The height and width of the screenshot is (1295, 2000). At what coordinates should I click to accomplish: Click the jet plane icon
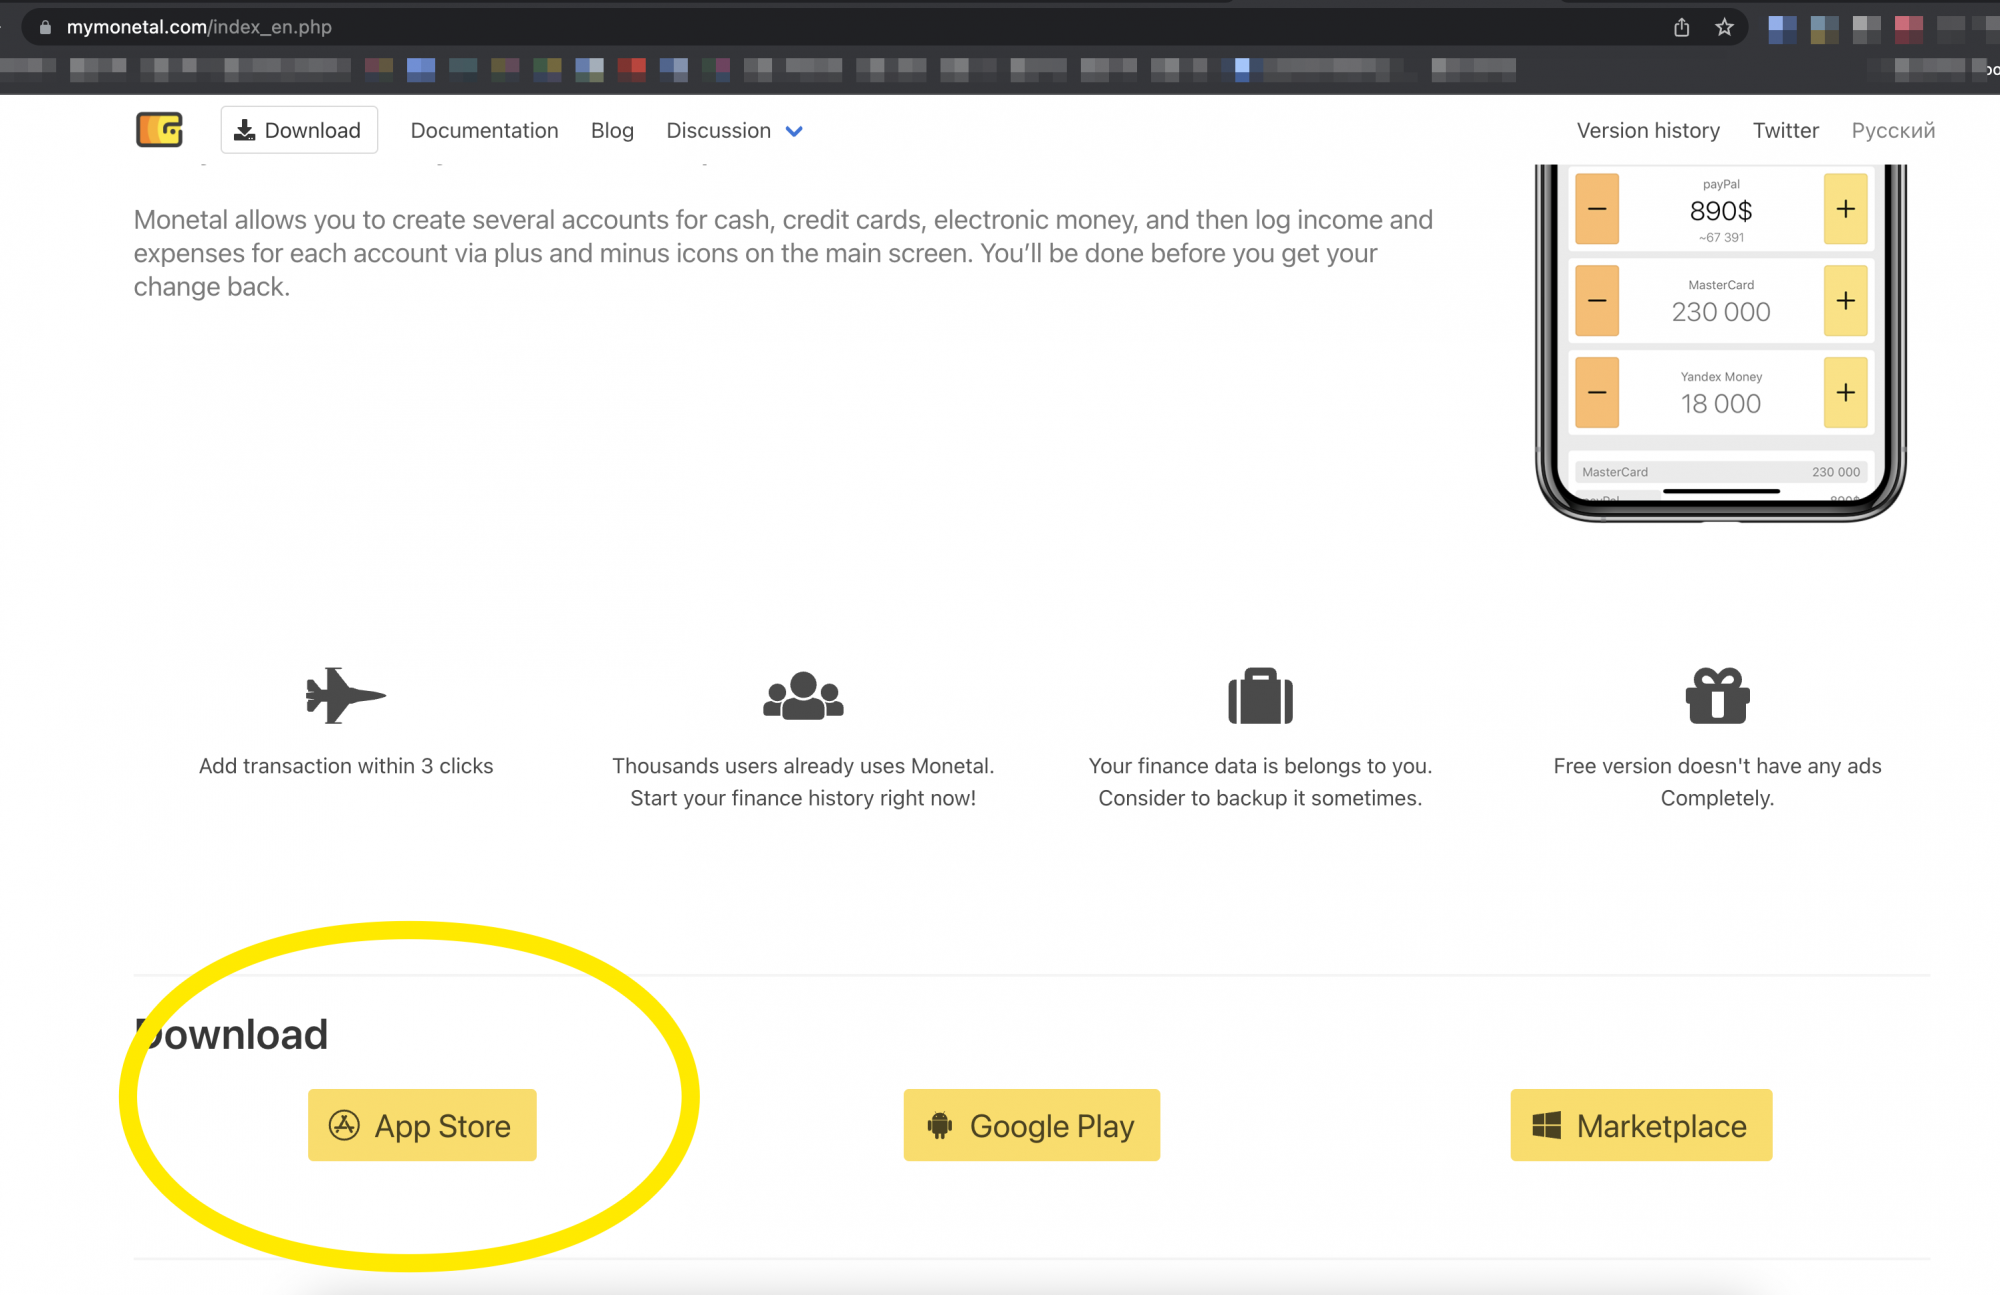[345, 695]
